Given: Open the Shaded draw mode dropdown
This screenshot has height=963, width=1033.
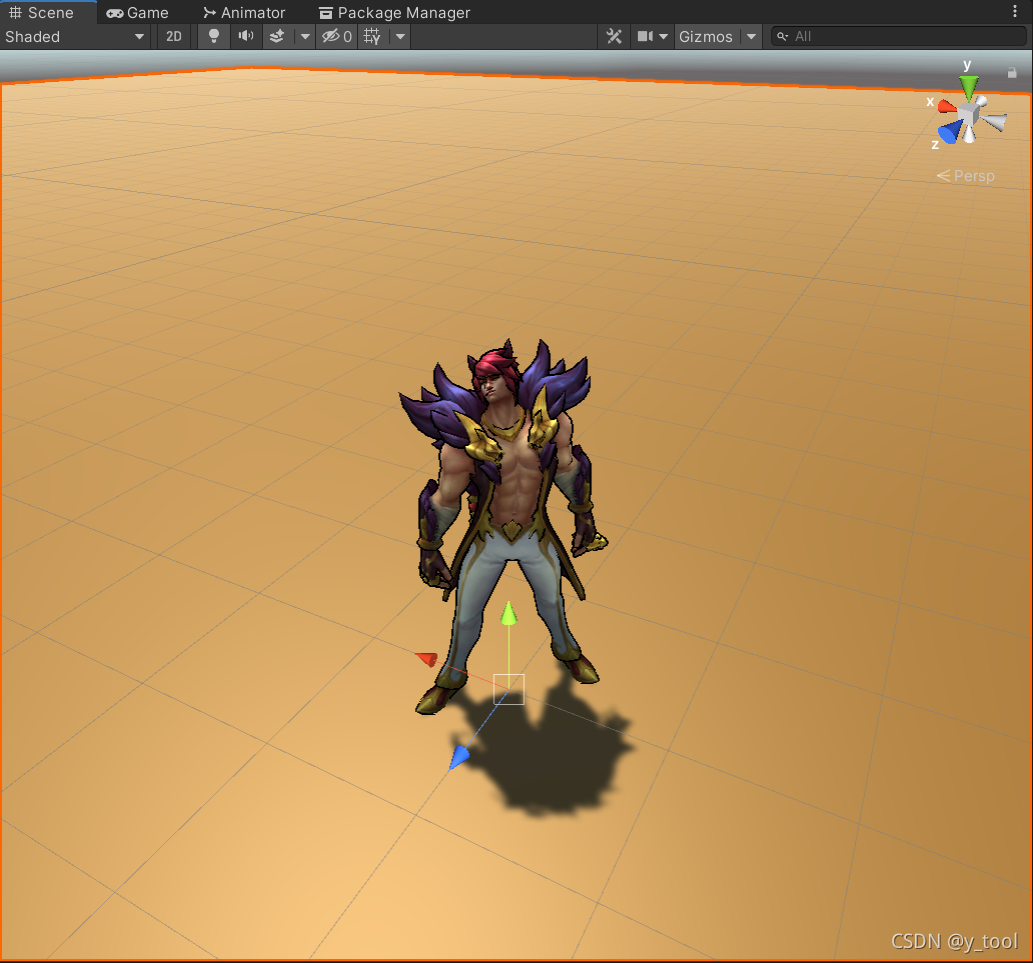Looking at the screenshot, I should click(x=74, y=37).
